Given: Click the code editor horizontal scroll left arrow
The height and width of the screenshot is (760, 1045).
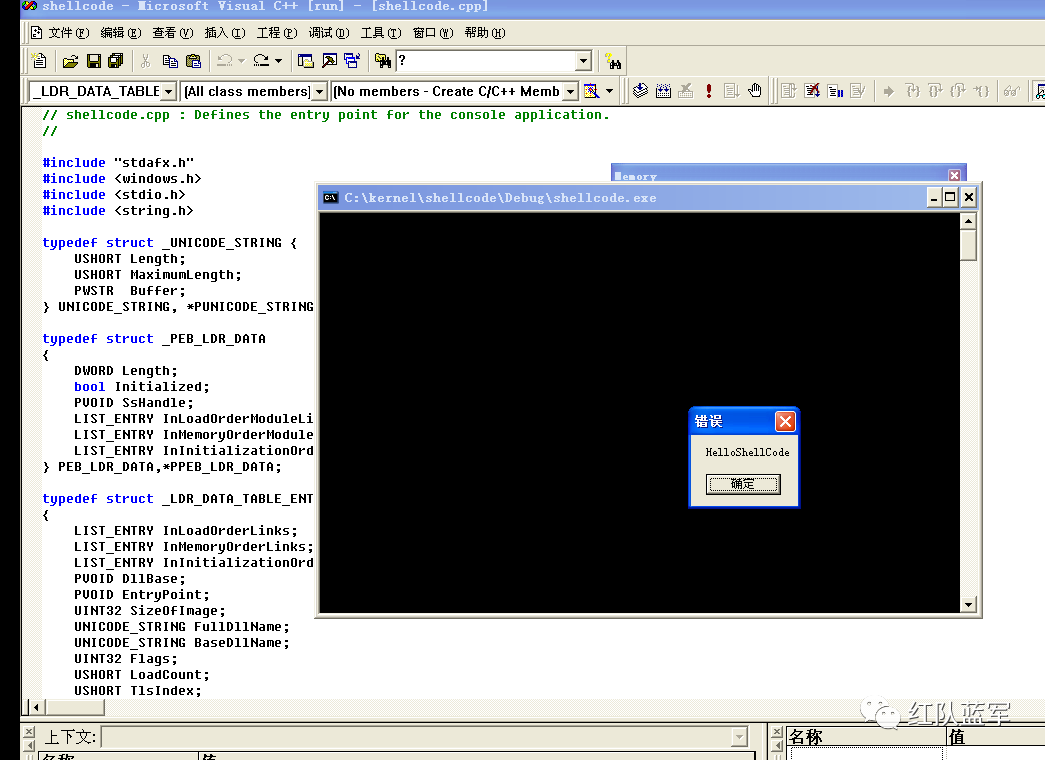Looking at the screenshot, I should pos(35,707).
